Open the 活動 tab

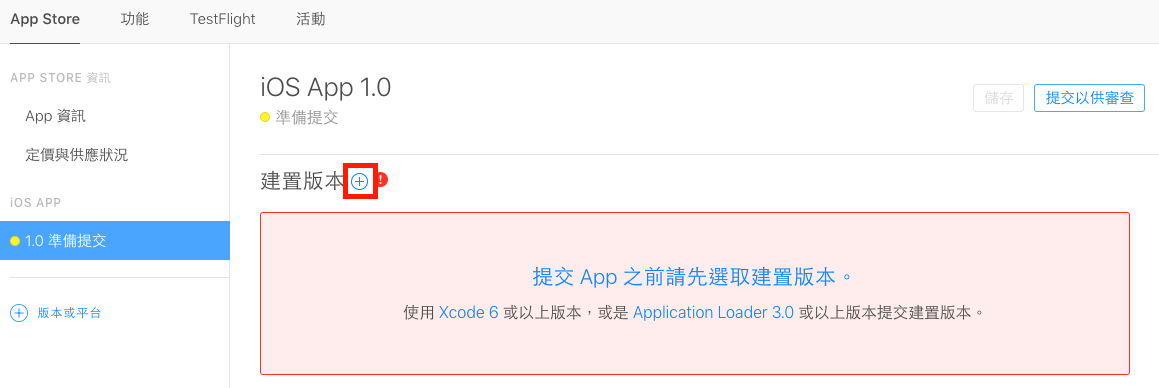tap(310, 20)
